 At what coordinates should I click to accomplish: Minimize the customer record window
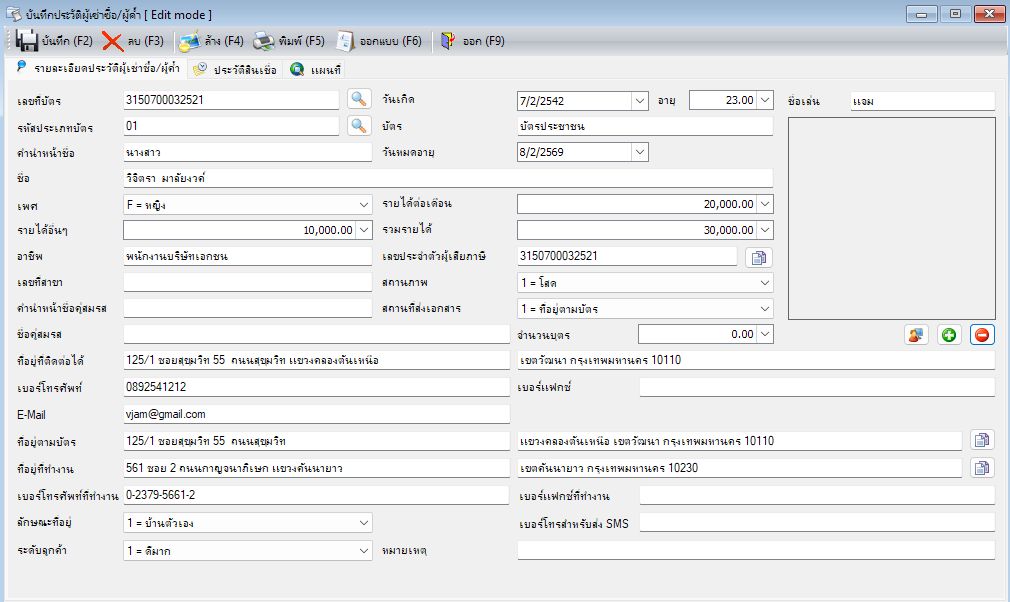tap(922, 14)
